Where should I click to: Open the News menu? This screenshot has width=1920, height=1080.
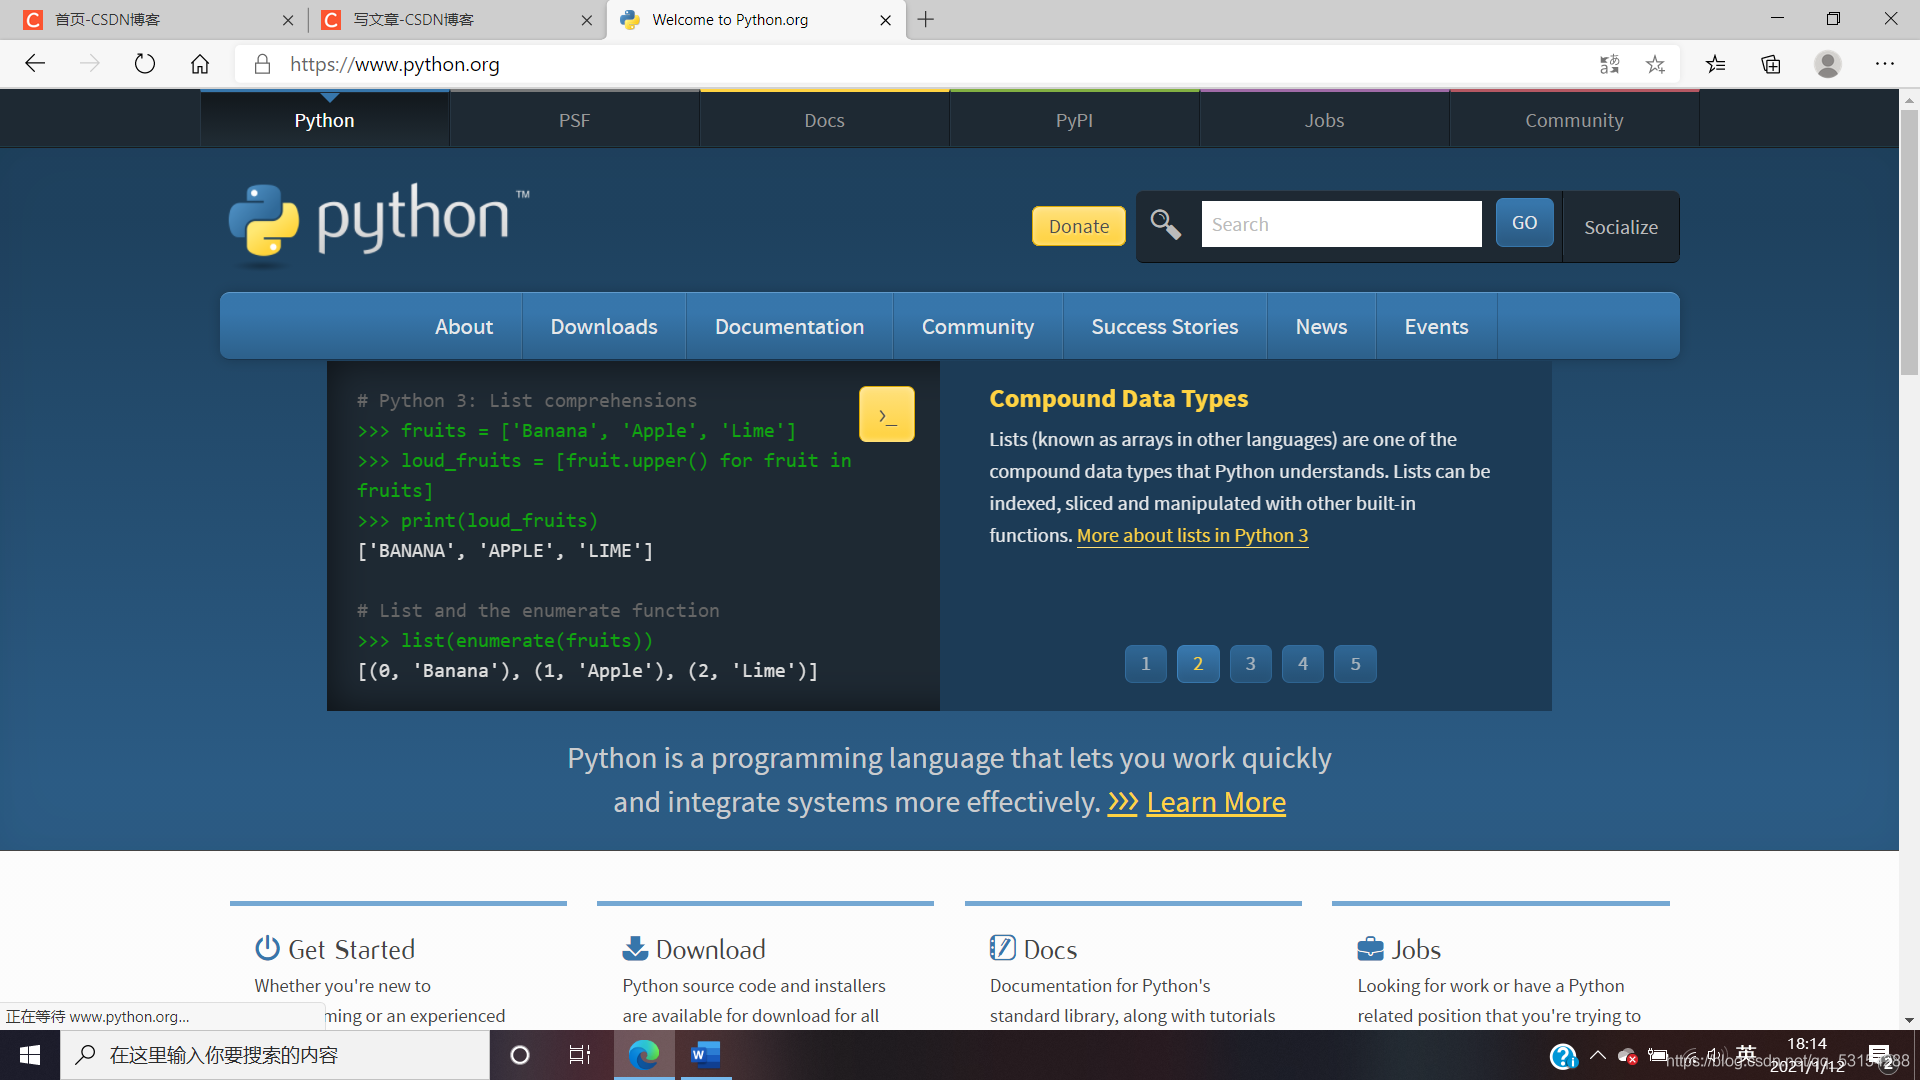1322,327
